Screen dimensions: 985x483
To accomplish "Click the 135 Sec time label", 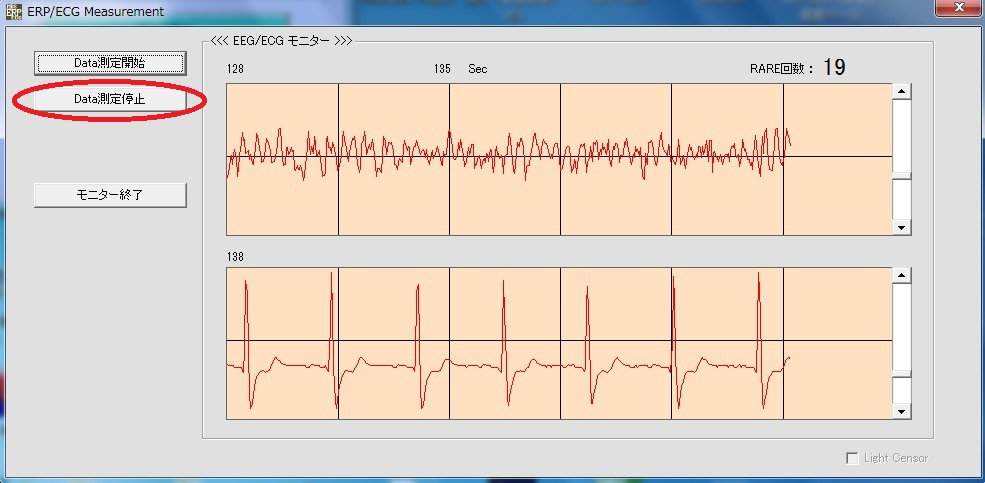I will (460, 70).
